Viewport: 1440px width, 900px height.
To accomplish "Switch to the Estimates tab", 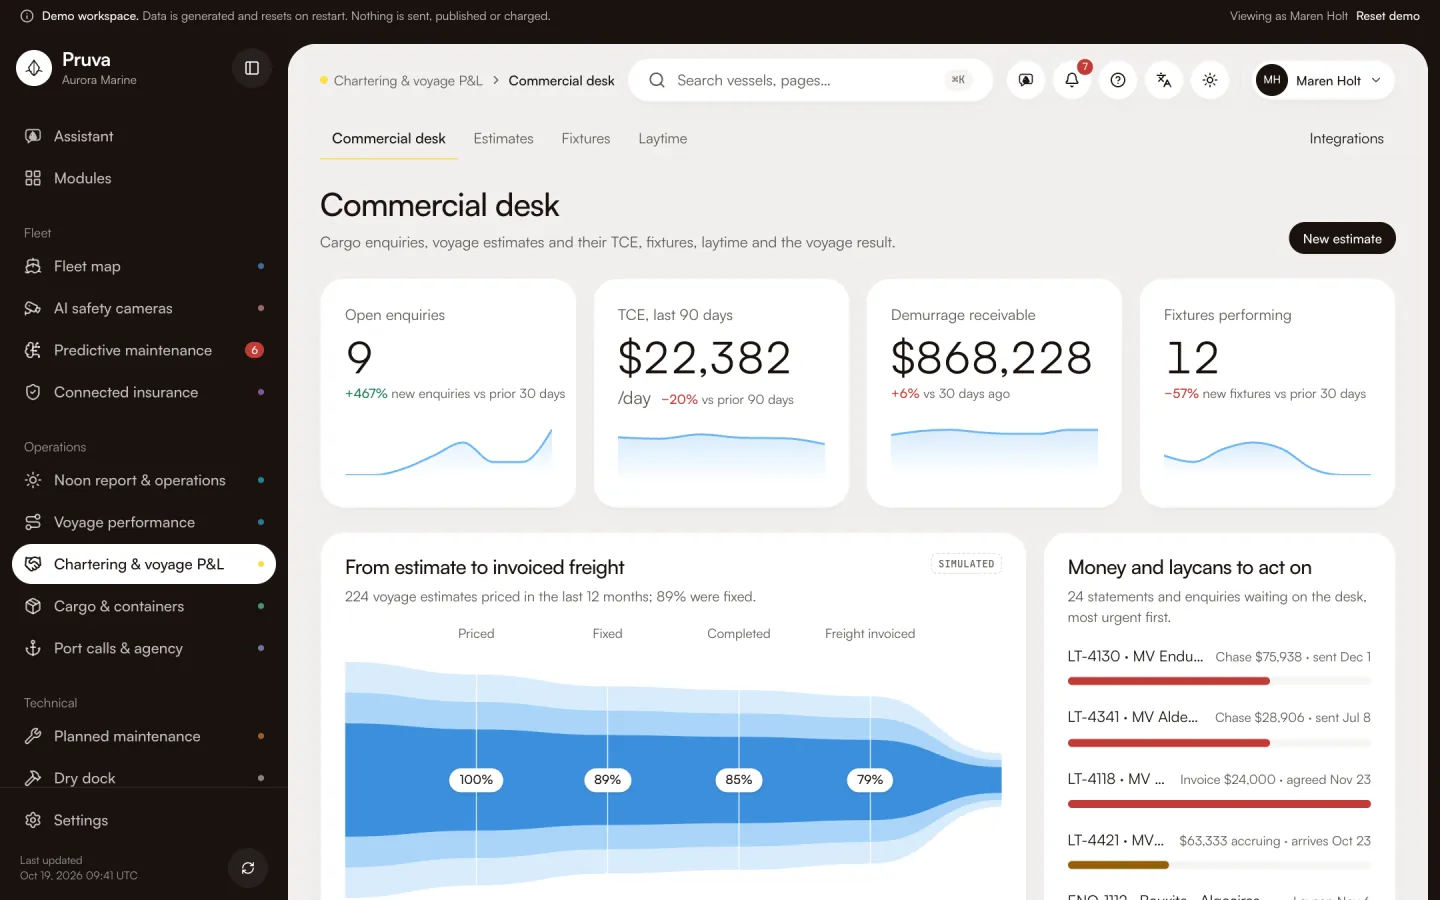I will pyautogui.click(x=503, y=138).
